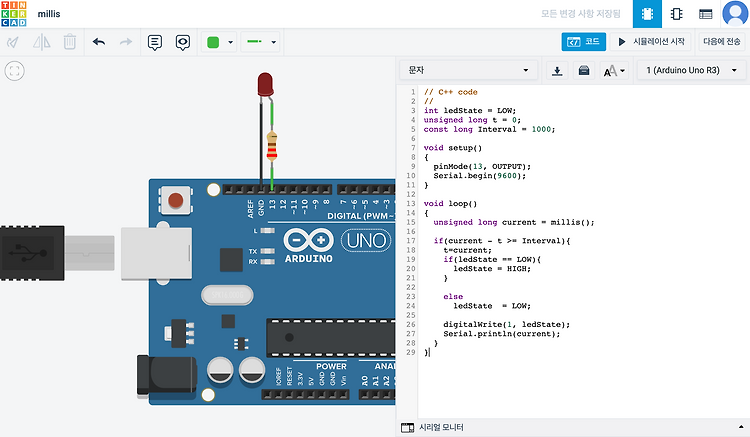Zoom to fit the circuit view
The height and width of the screenshot is (437, 750).
click(14, 71)
